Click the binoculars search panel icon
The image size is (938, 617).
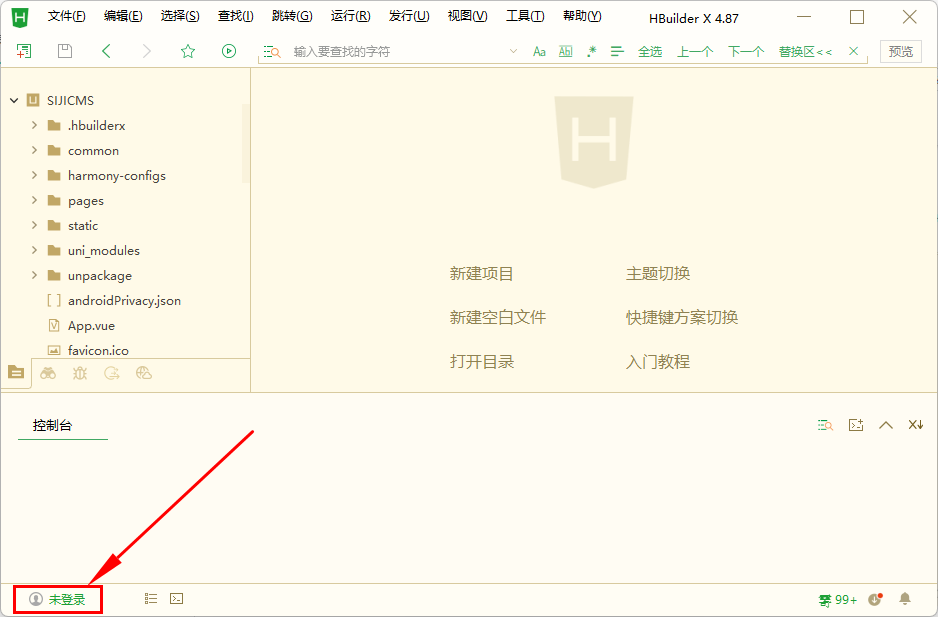click(x=48, y=373)
